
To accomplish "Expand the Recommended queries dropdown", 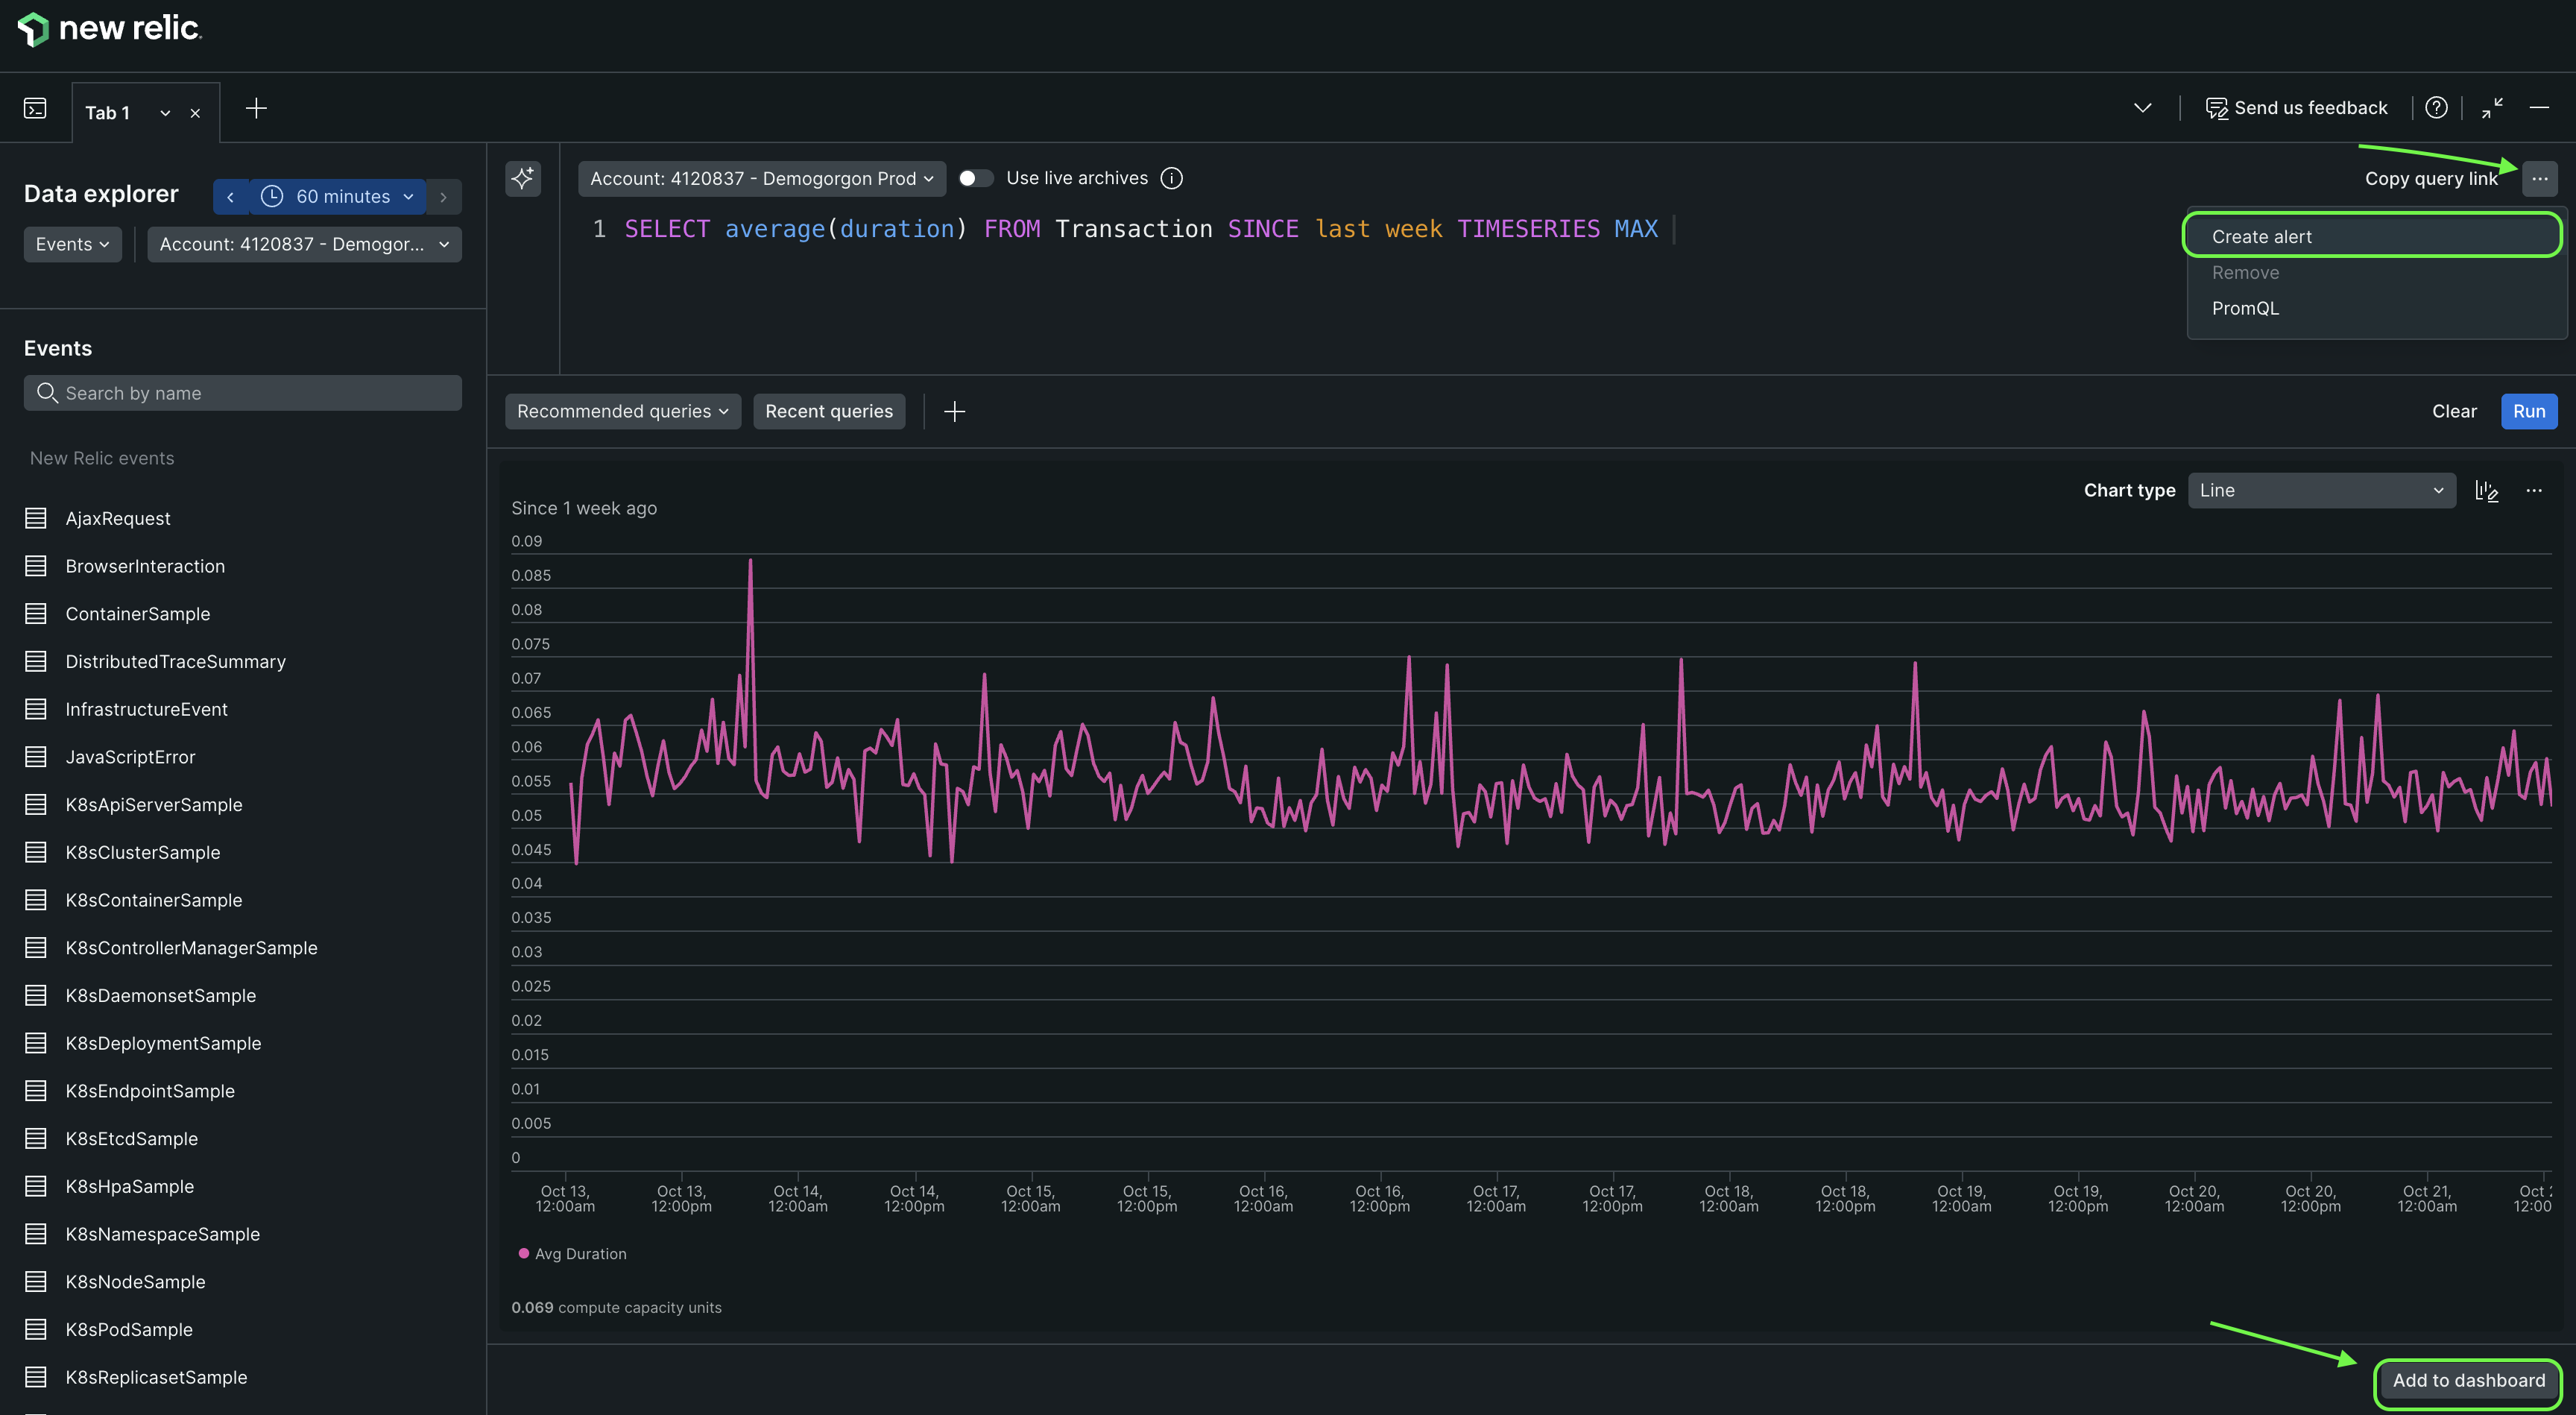I will click(622, 411).
